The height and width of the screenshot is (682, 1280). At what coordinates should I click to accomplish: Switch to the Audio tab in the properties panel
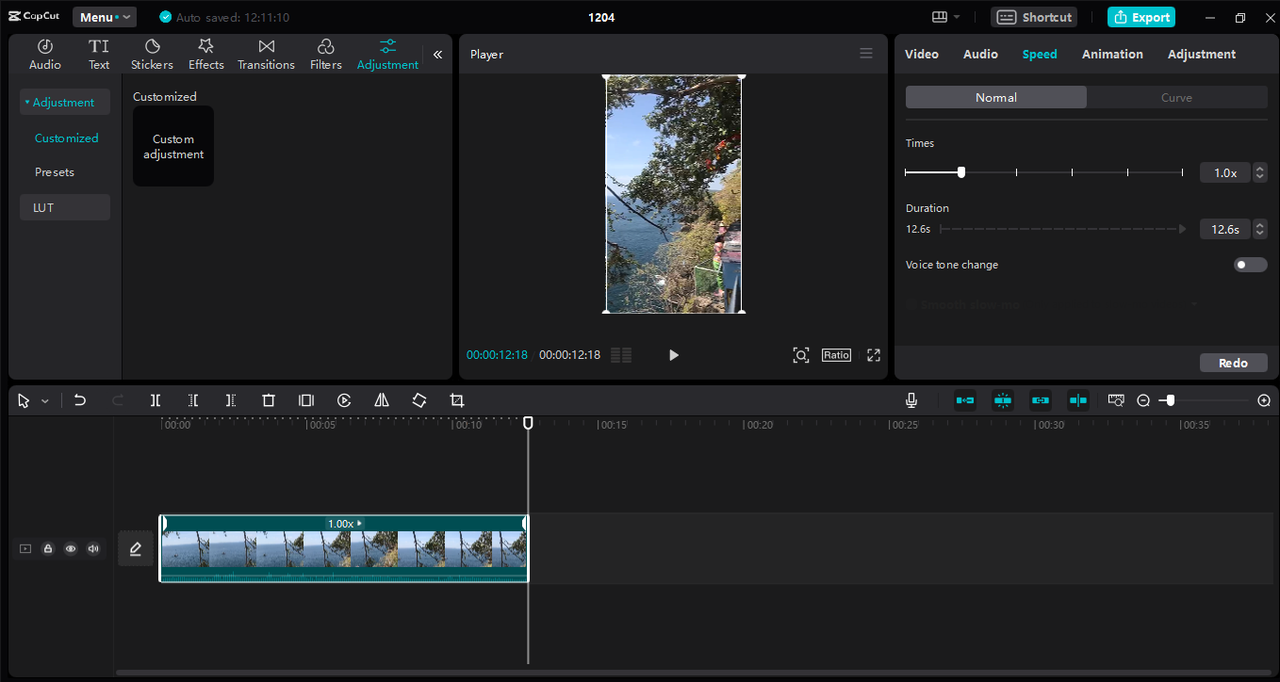pos(980,54)
